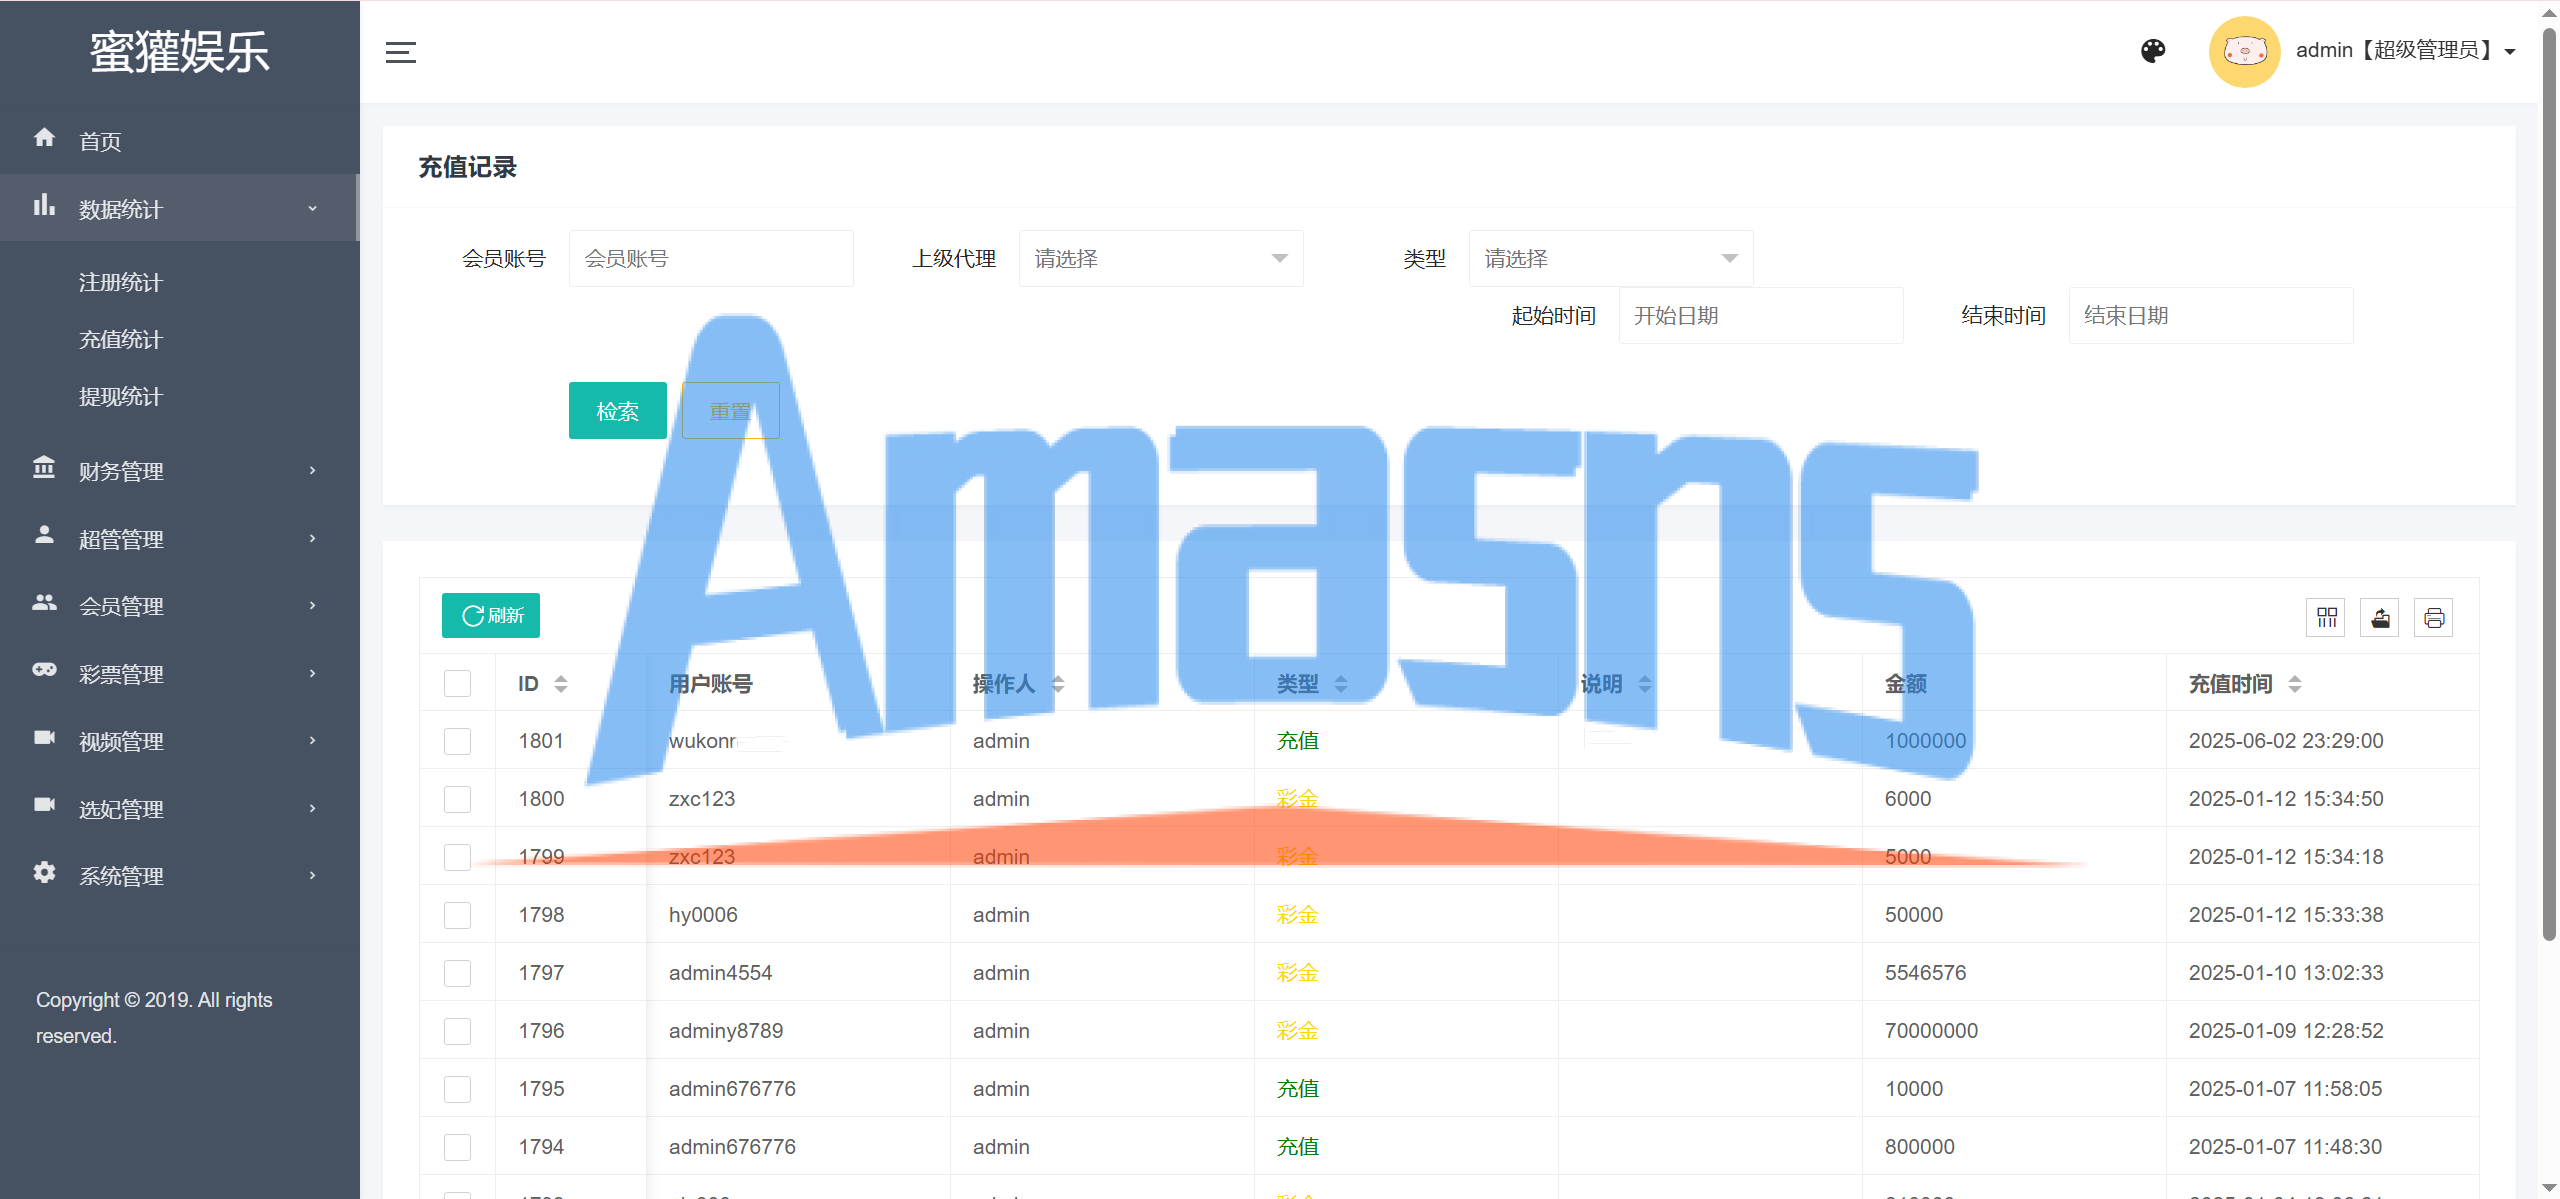Screen dimensions: 2560x1199
Task: Focus the 结束日期 end date field
Action: click(2211, 316)
